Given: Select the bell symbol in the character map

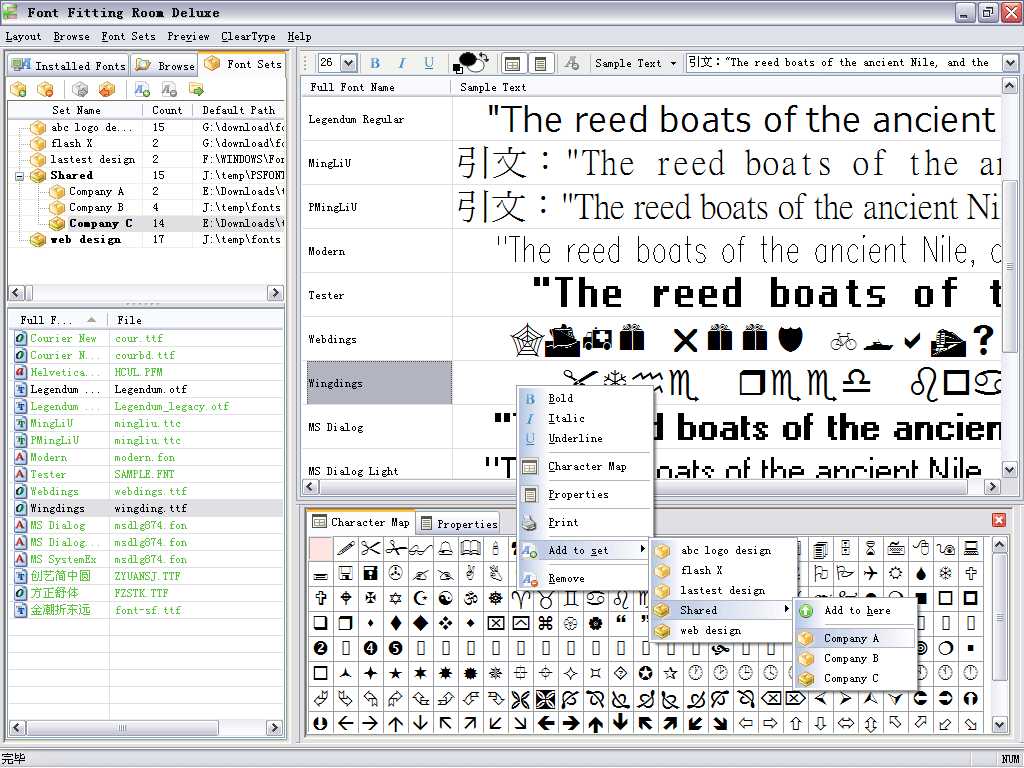Looking at the screenshot, I should tap(445, 549).
